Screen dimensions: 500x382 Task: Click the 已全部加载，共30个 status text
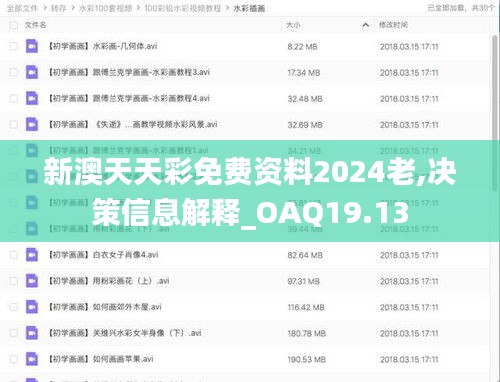point(461,8)
